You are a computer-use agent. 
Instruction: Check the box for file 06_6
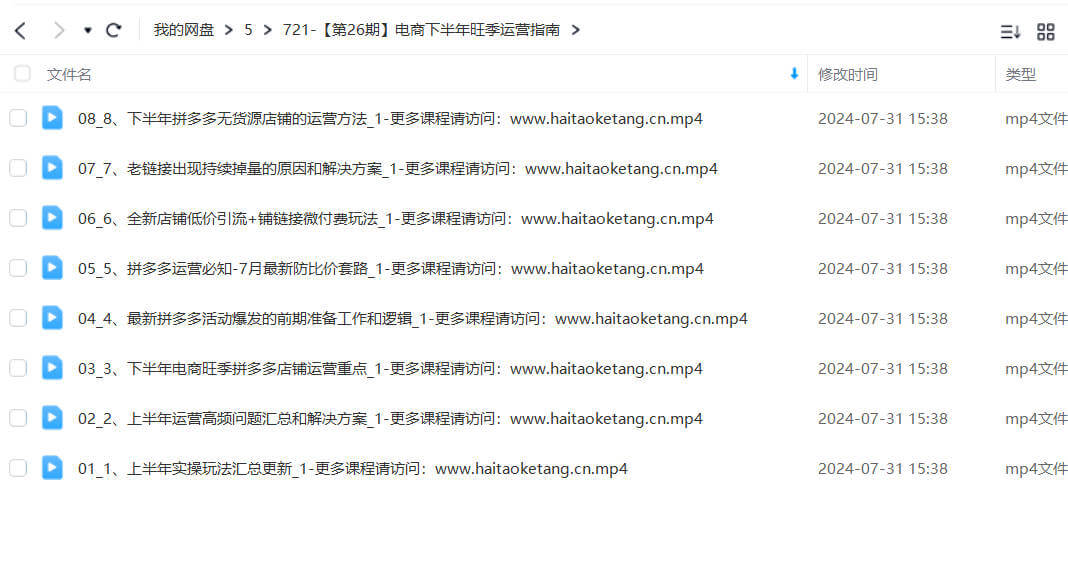[18, 218]
